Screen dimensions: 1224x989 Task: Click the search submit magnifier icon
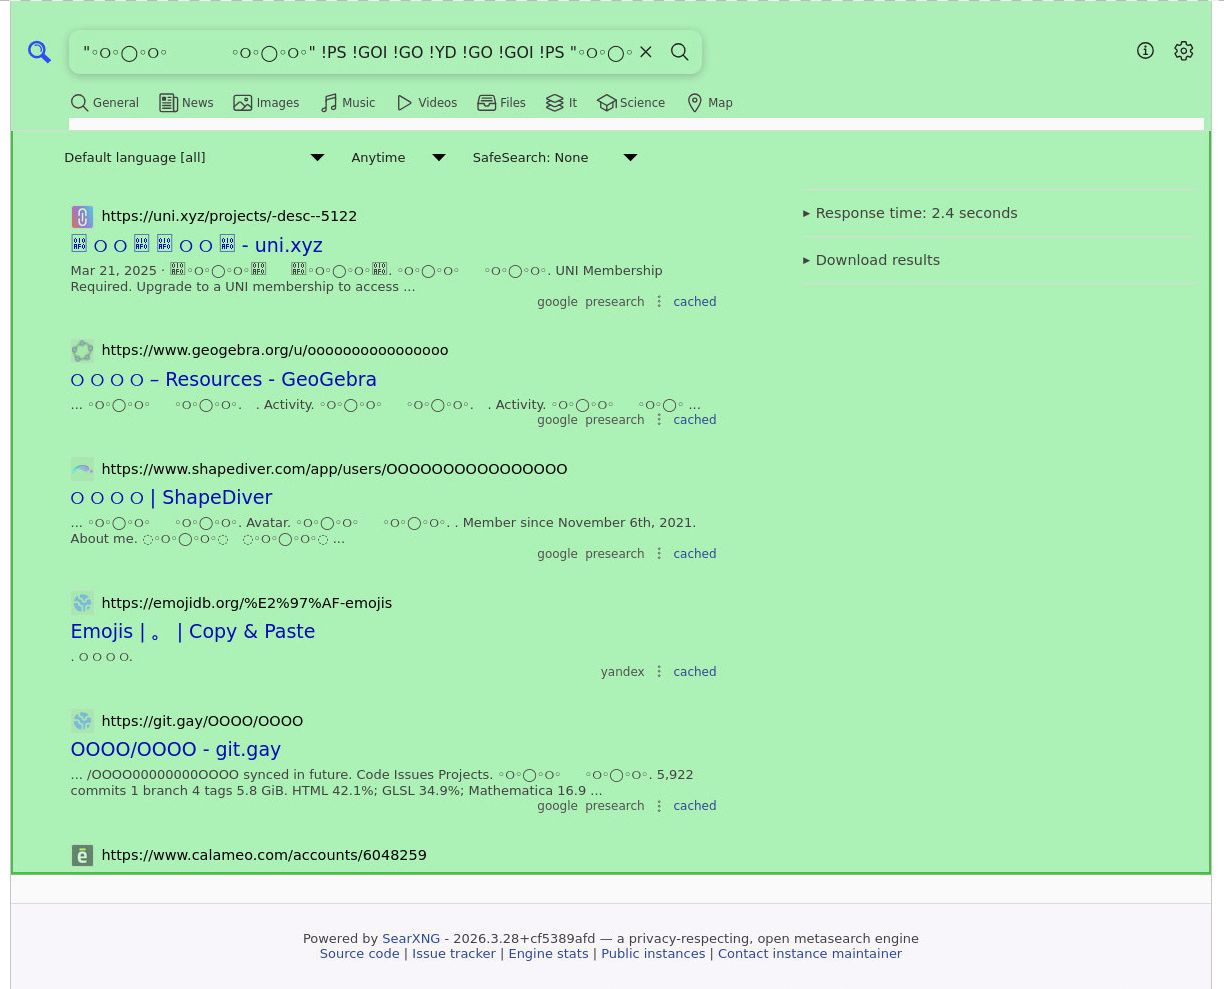coord(680,52)
